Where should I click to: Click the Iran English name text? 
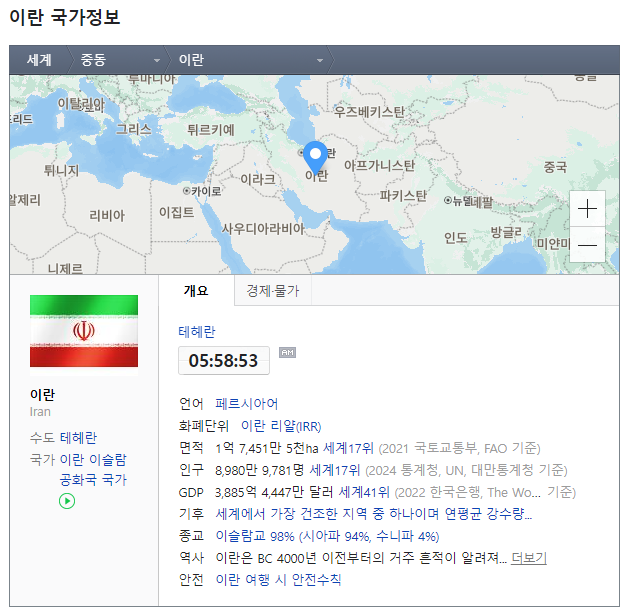[x=40, y=412]
